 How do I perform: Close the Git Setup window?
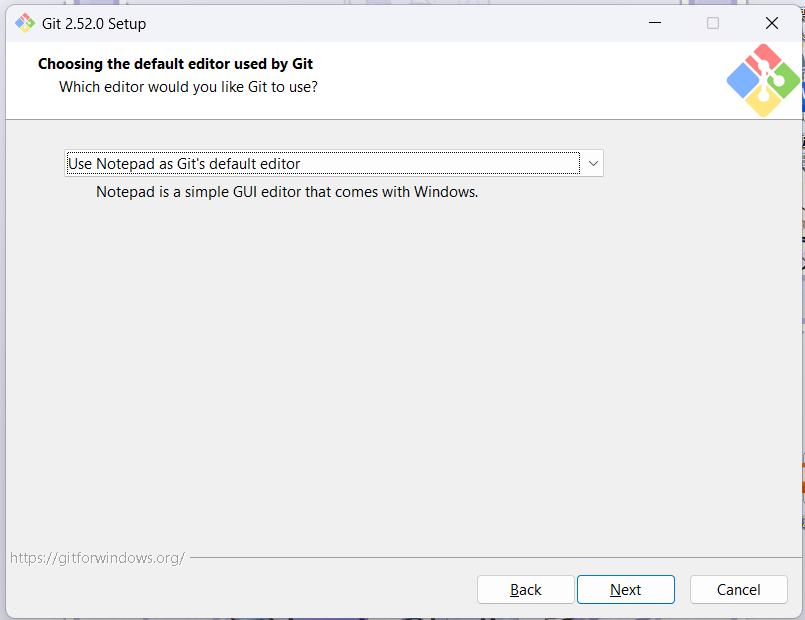pyautogui.click(x=772, y=23)
